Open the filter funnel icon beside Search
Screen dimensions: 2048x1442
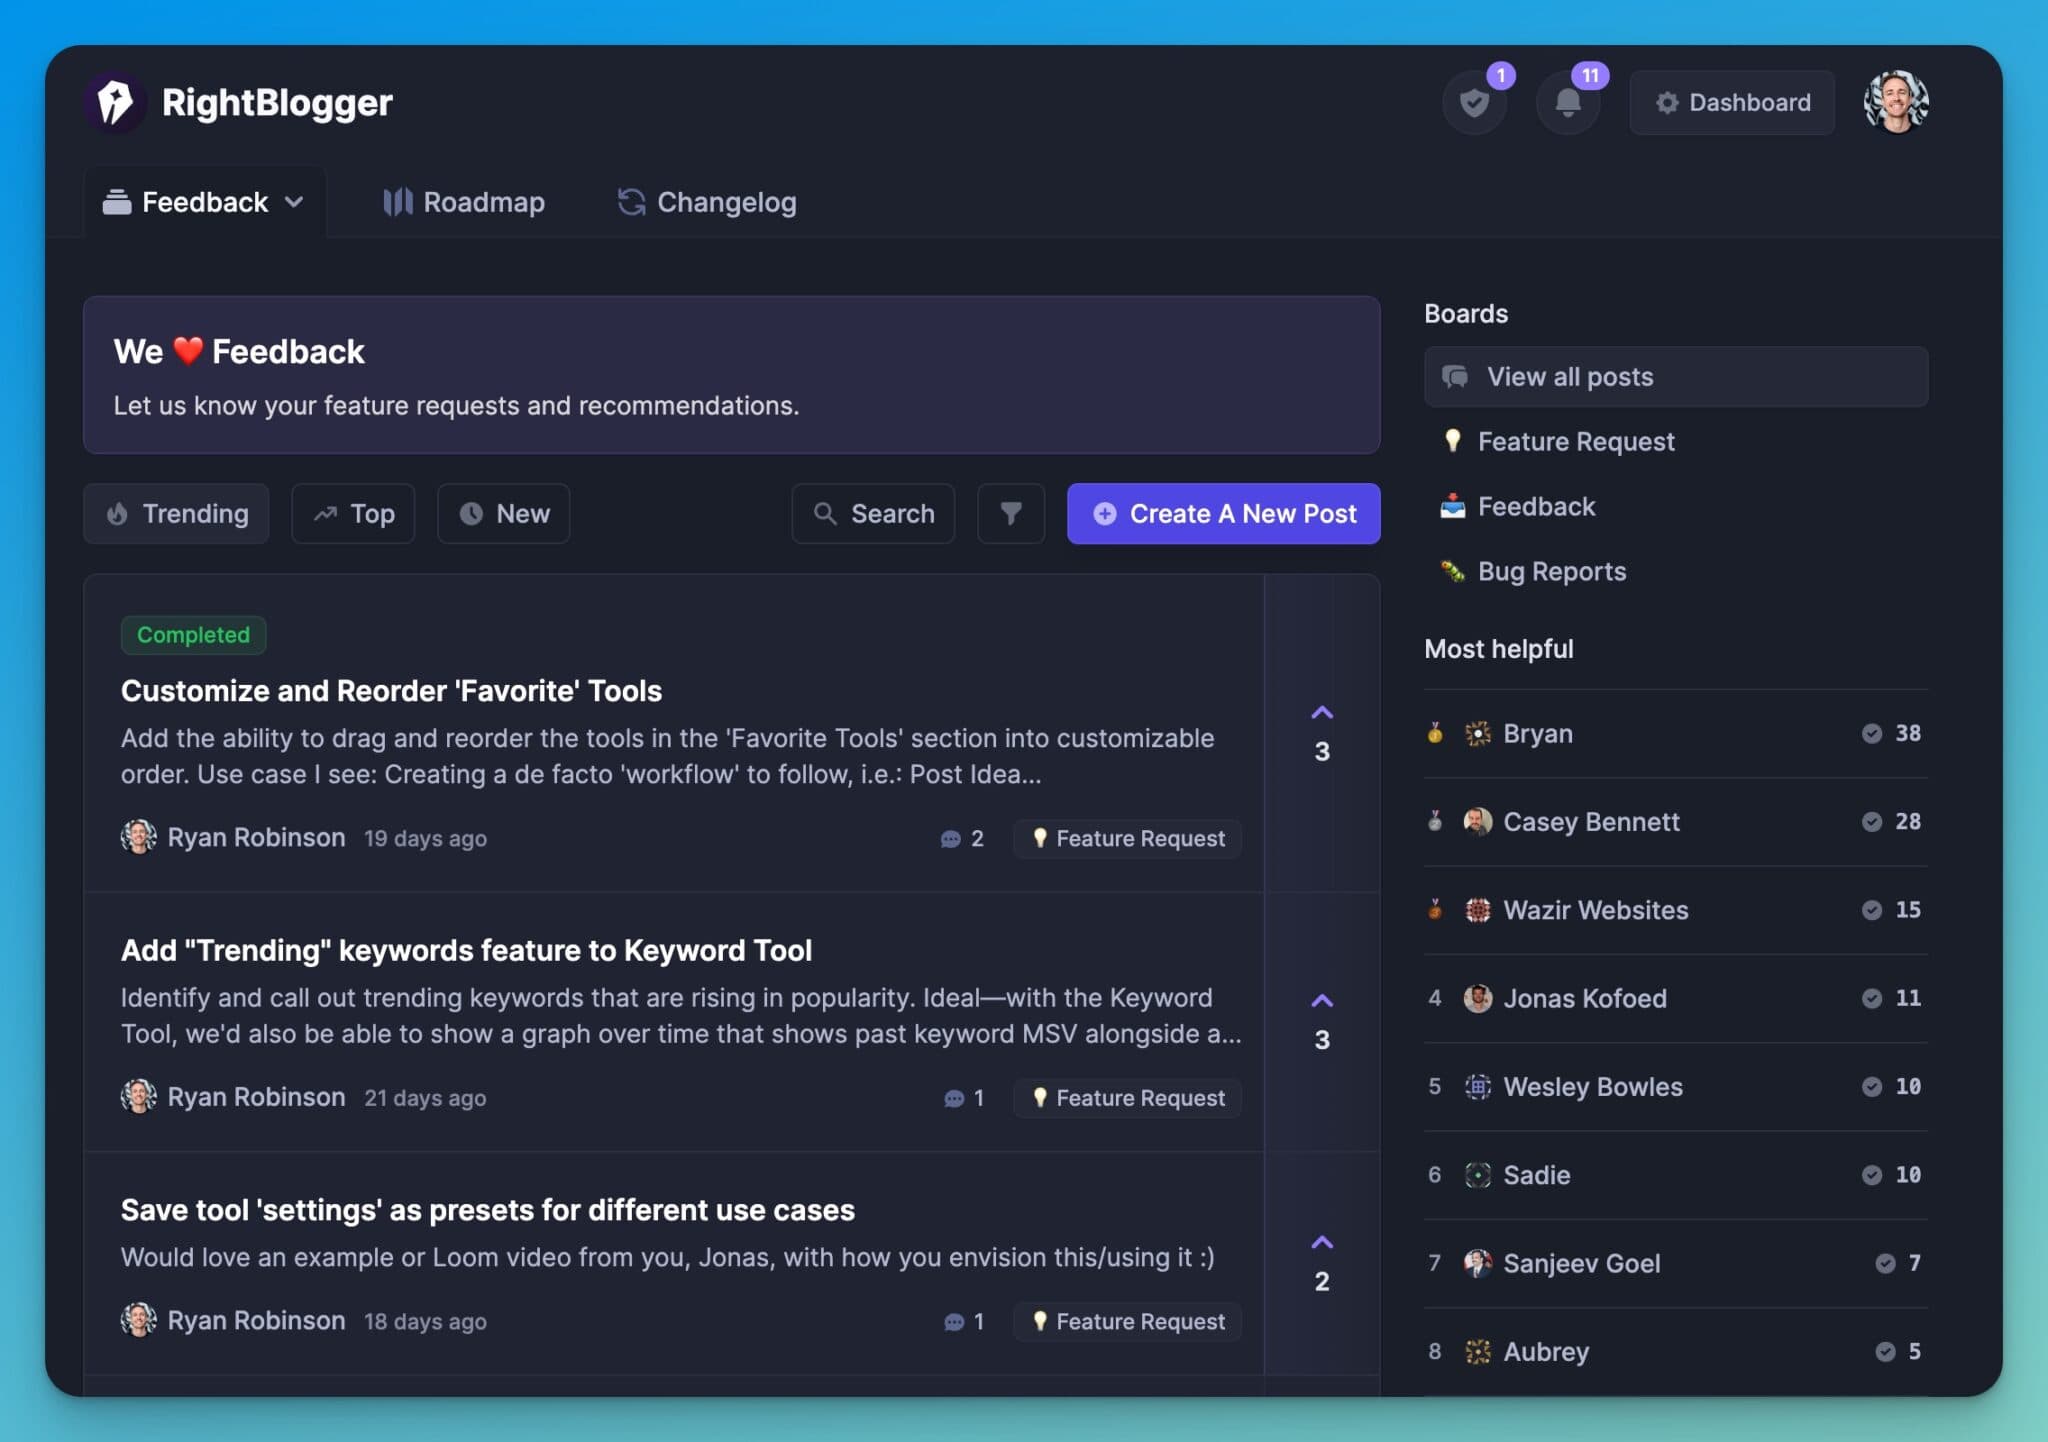[1010, 513]
